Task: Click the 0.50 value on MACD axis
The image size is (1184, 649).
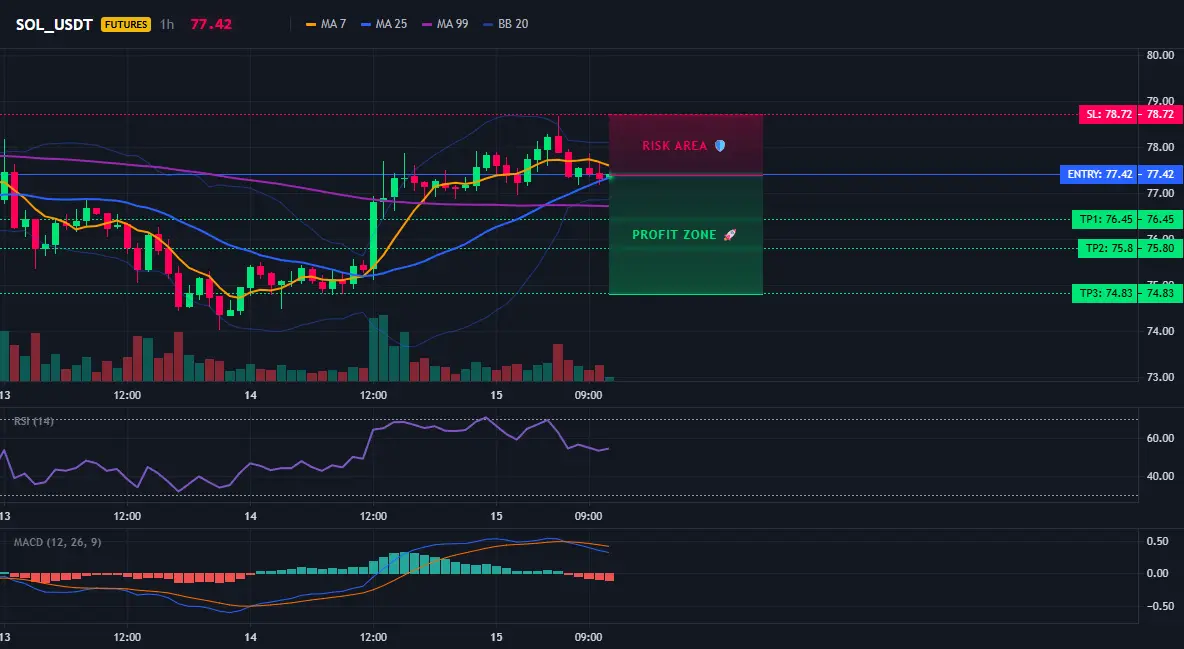Action: coord(1158,541)
